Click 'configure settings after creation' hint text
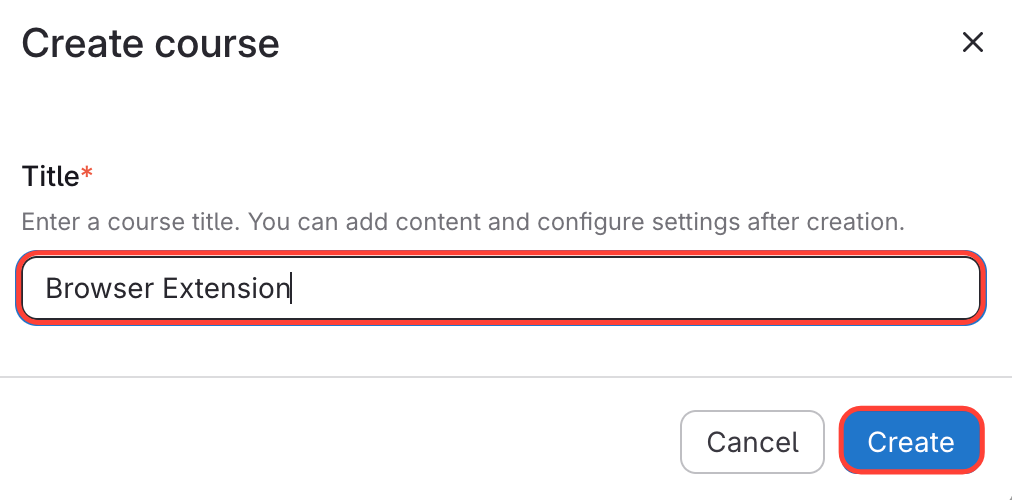The width and height of the screenshot is (1012, 500). pyautogui.click(x=730, y=222)
